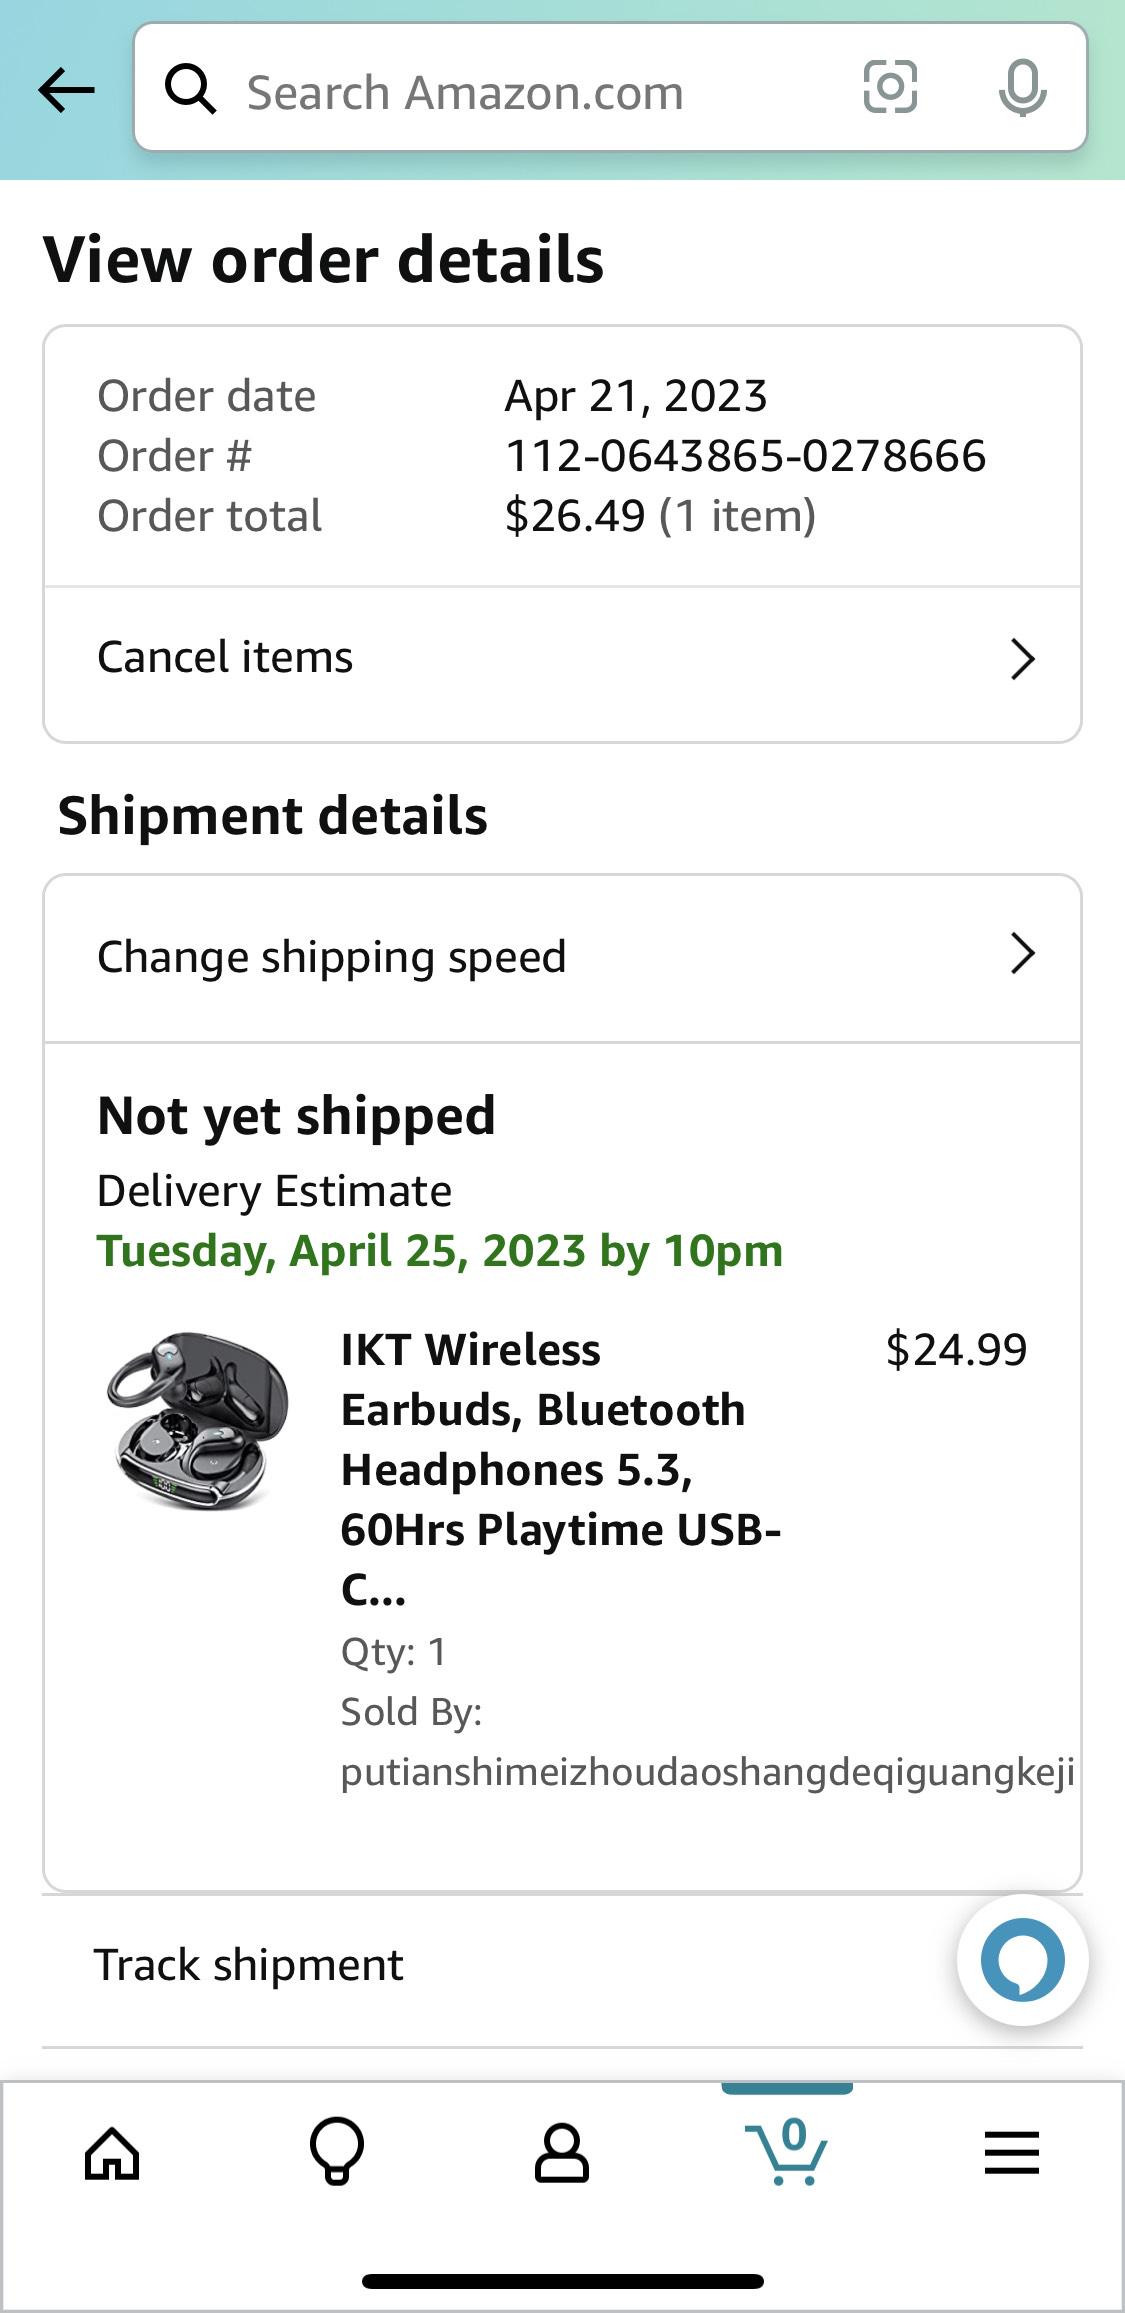The image size is (1125, 2313).
Task: Tap Change shipping speed option
Action: (x=332, y=957)
